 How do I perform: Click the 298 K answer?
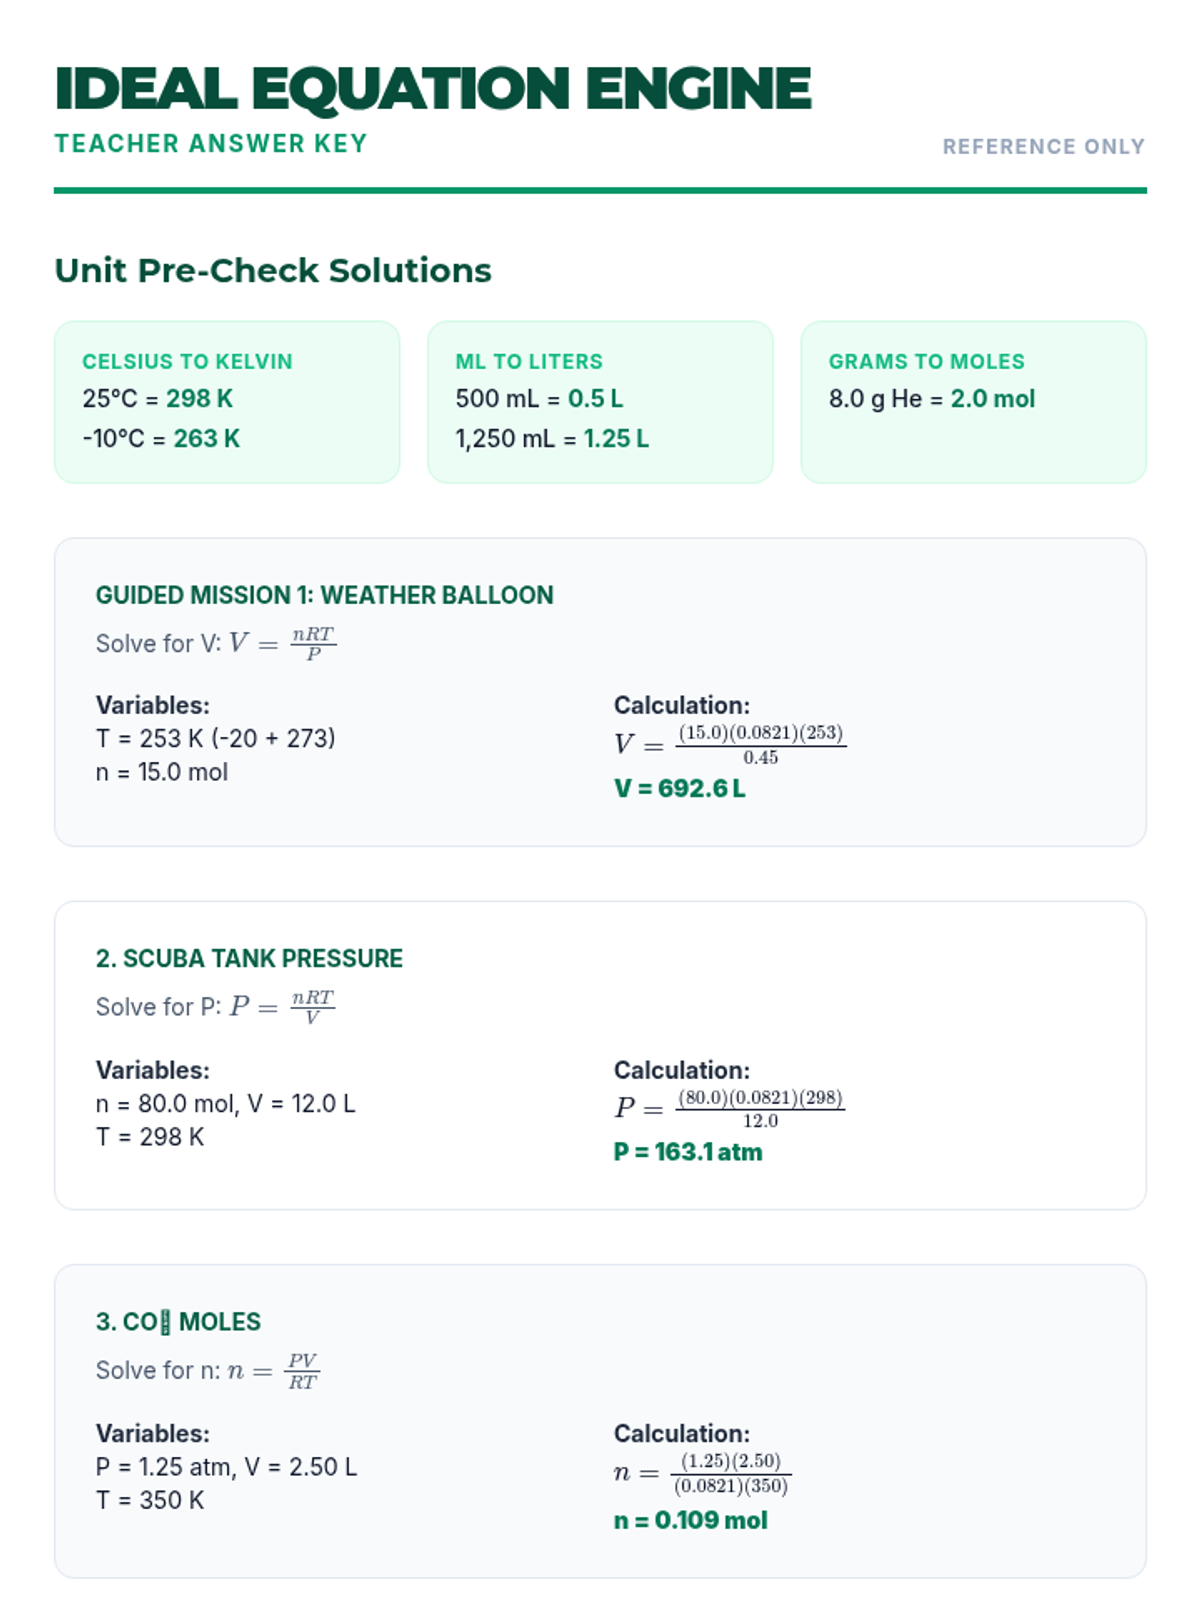click(x=199, y=399)
